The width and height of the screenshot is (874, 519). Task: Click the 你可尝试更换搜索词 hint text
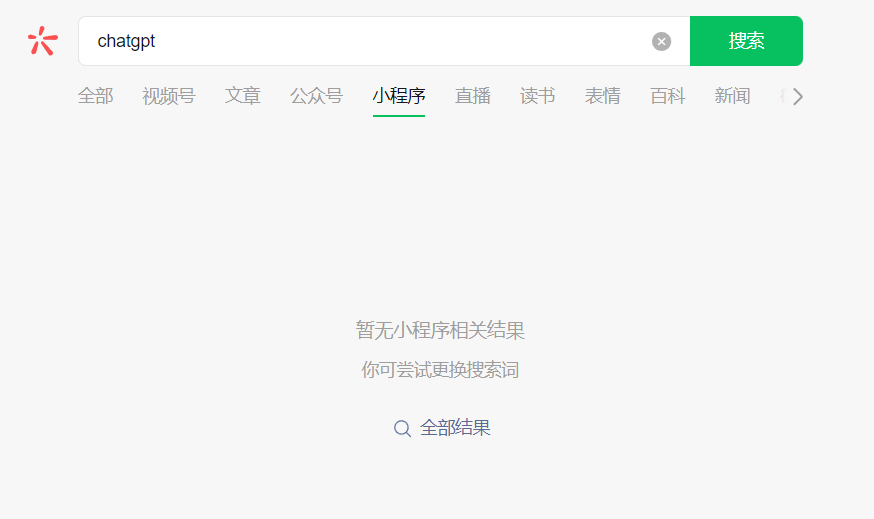pos(440,369)
